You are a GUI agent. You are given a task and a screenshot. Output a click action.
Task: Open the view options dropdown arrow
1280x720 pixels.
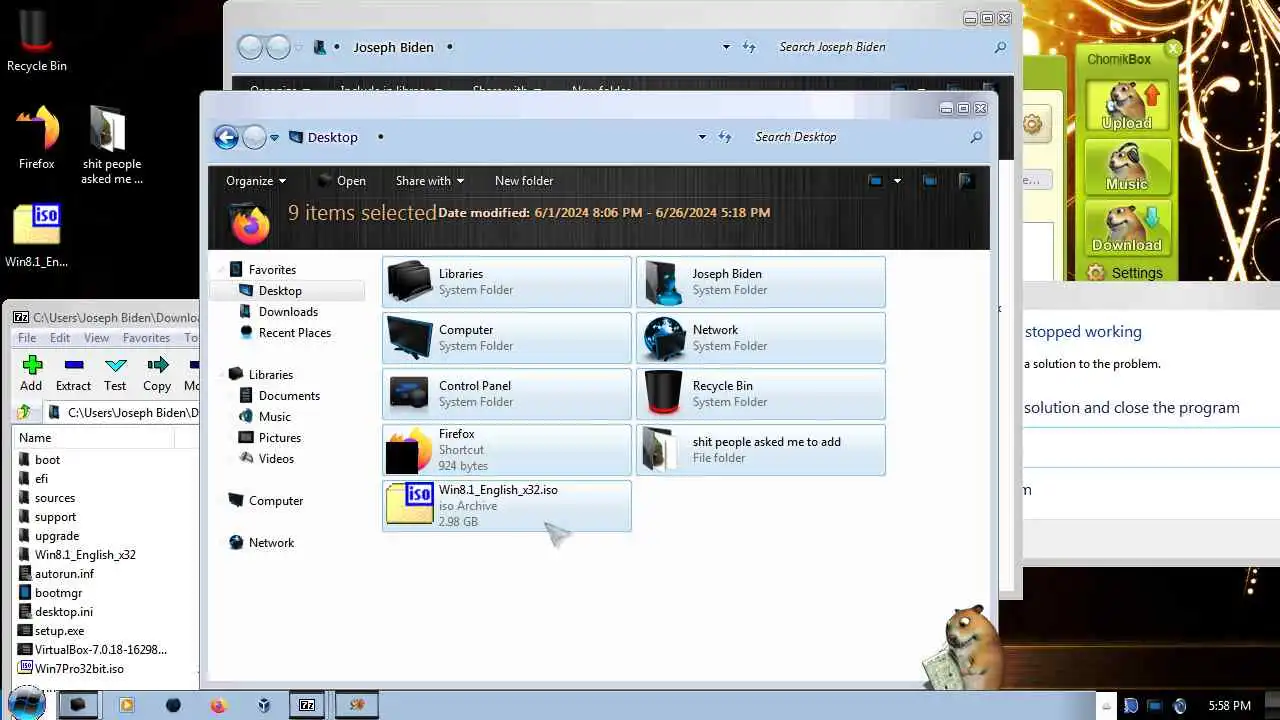(x=897, y=181)
